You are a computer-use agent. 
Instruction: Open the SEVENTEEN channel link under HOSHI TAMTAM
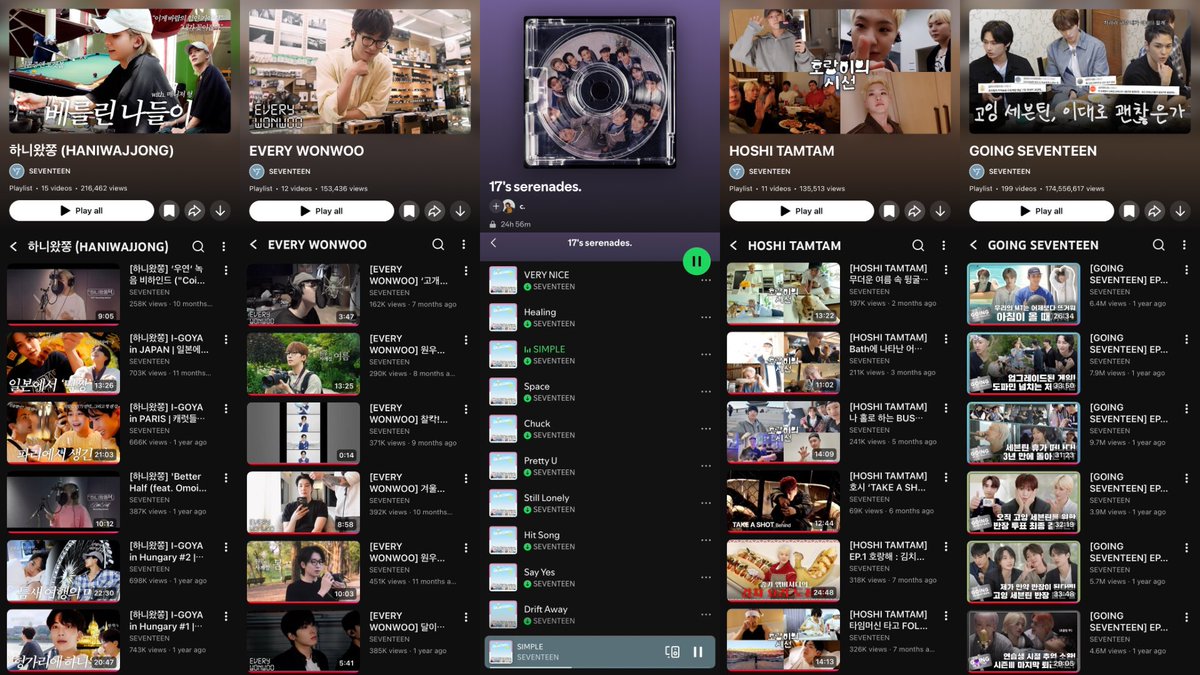tap(769, 171)
